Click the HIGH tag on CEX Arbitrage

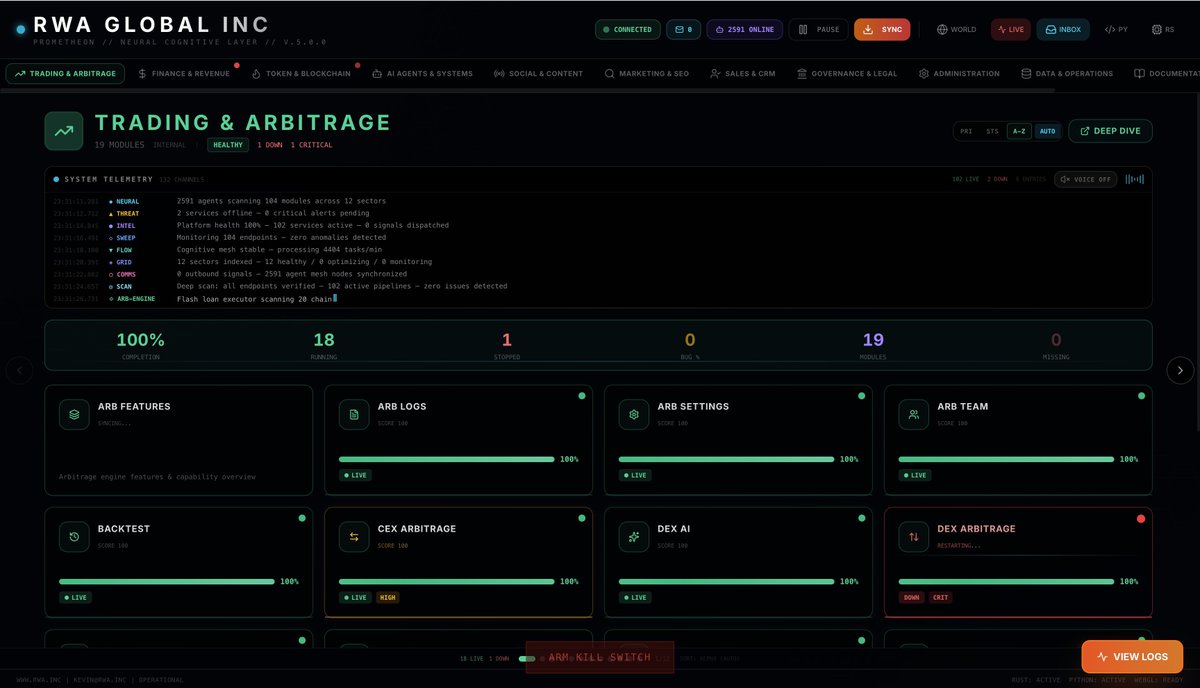387,597
